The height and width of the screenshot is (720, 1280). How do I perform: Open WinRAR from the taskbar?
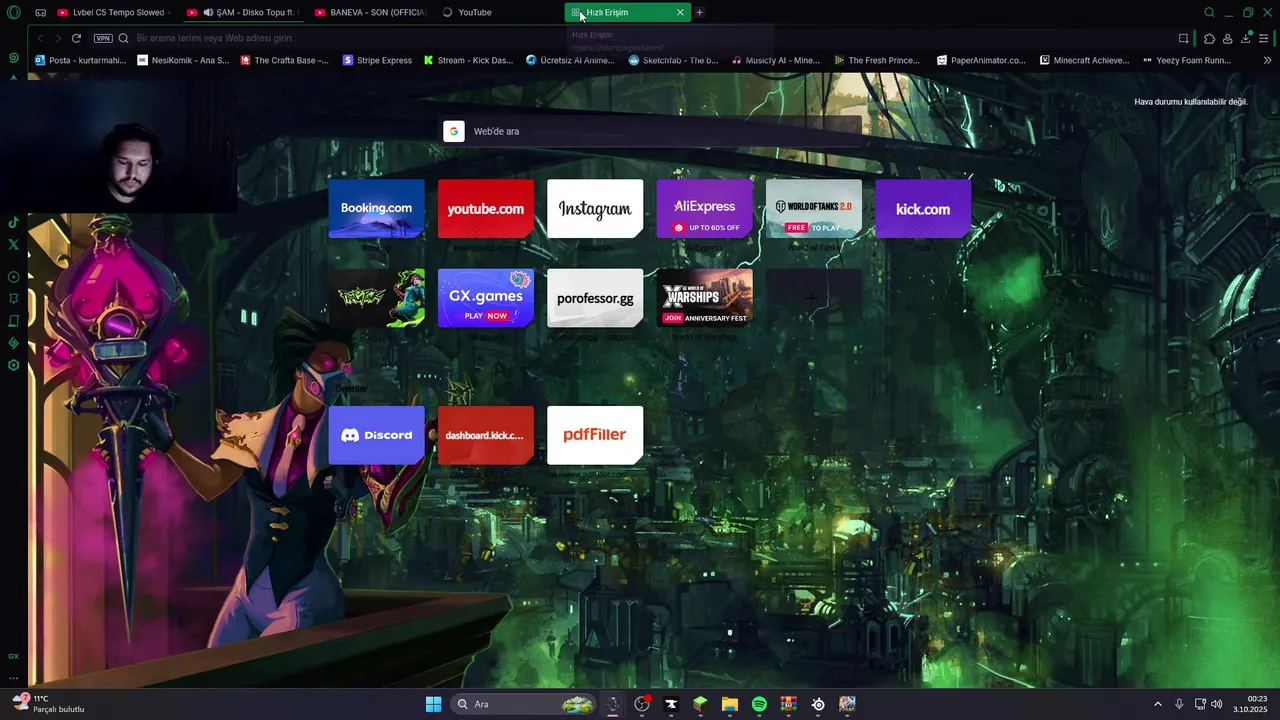coord(789,704)
